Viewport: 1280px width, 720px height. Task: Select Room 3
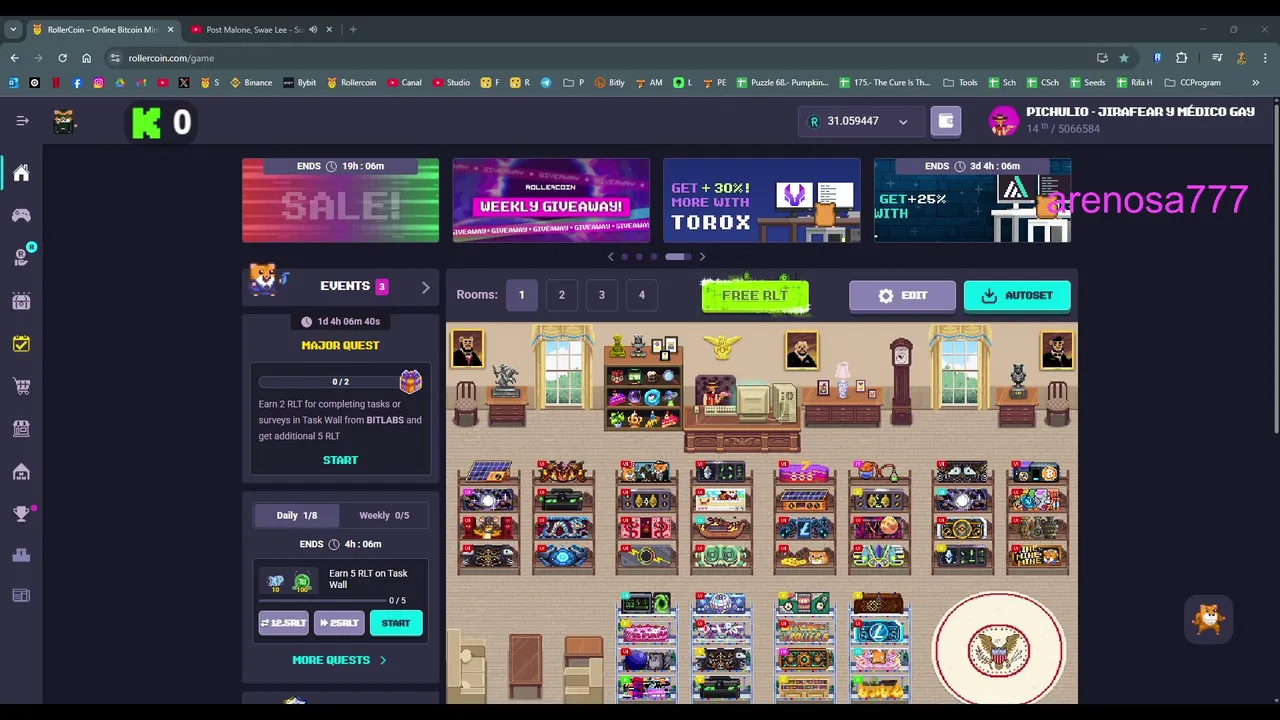click(602, 295)
